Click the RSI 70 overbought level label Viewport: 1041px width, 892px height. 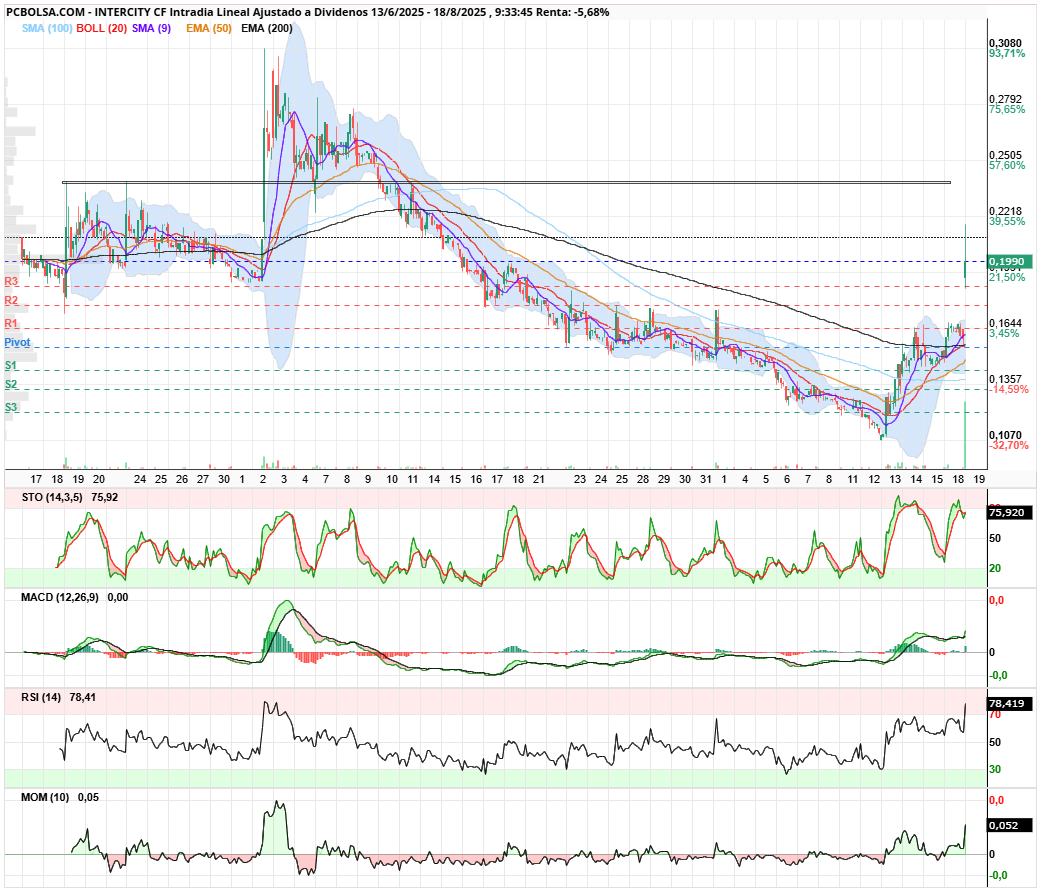[x=995, y=715]
